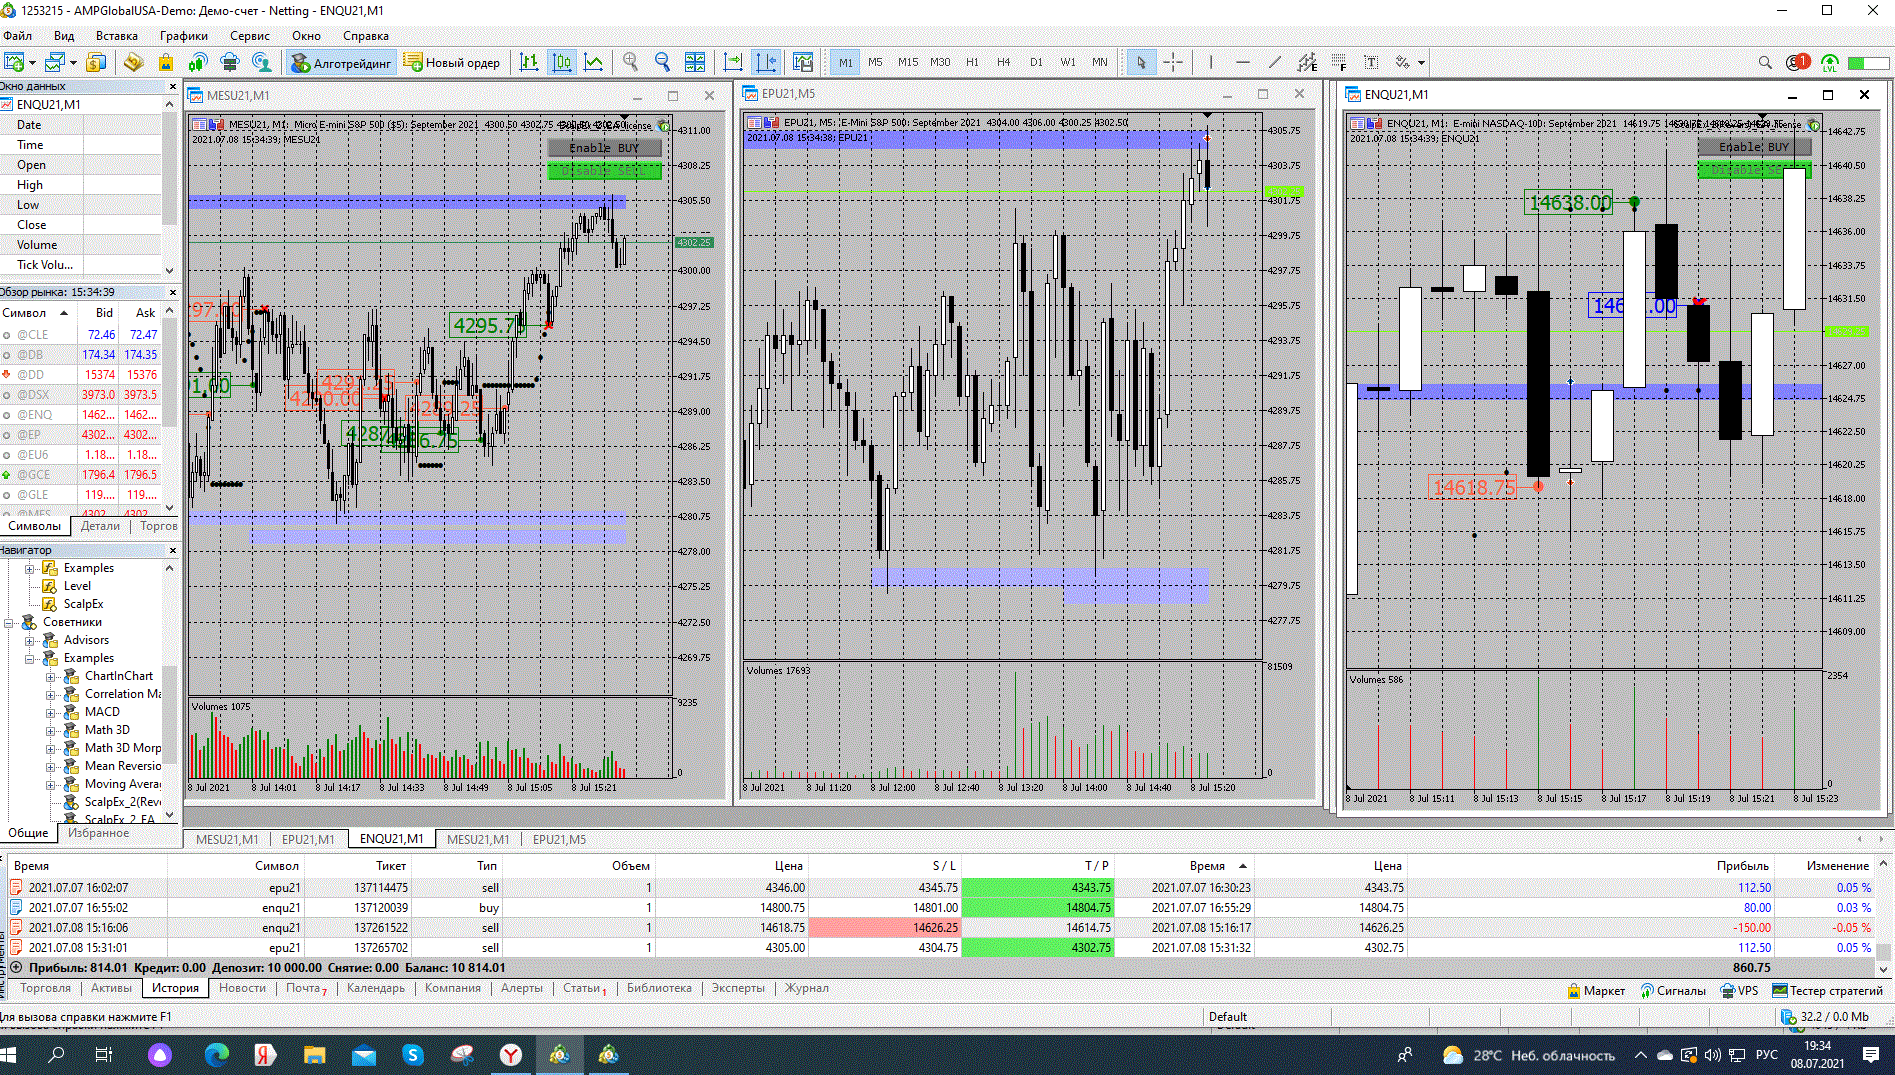
Task: Open Yandex Browser from the taskbar
Action: tap(511, 1054)
